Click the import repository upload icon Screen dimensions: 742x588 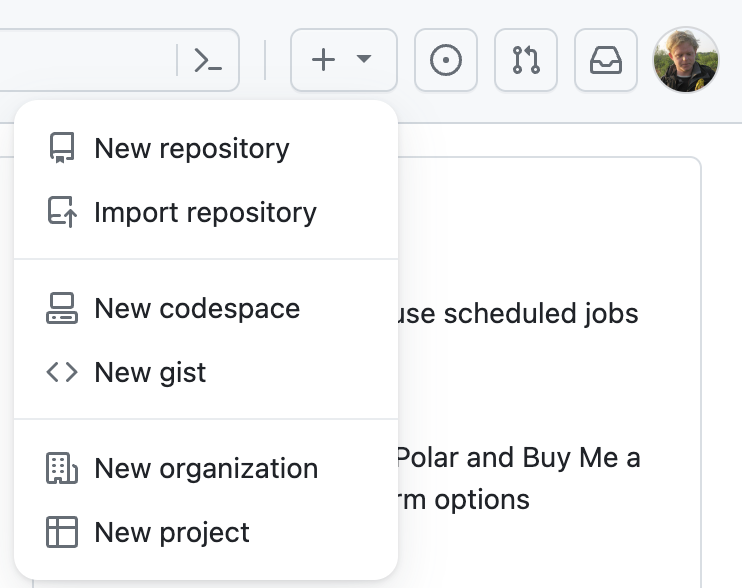click(x=62, y=212)
